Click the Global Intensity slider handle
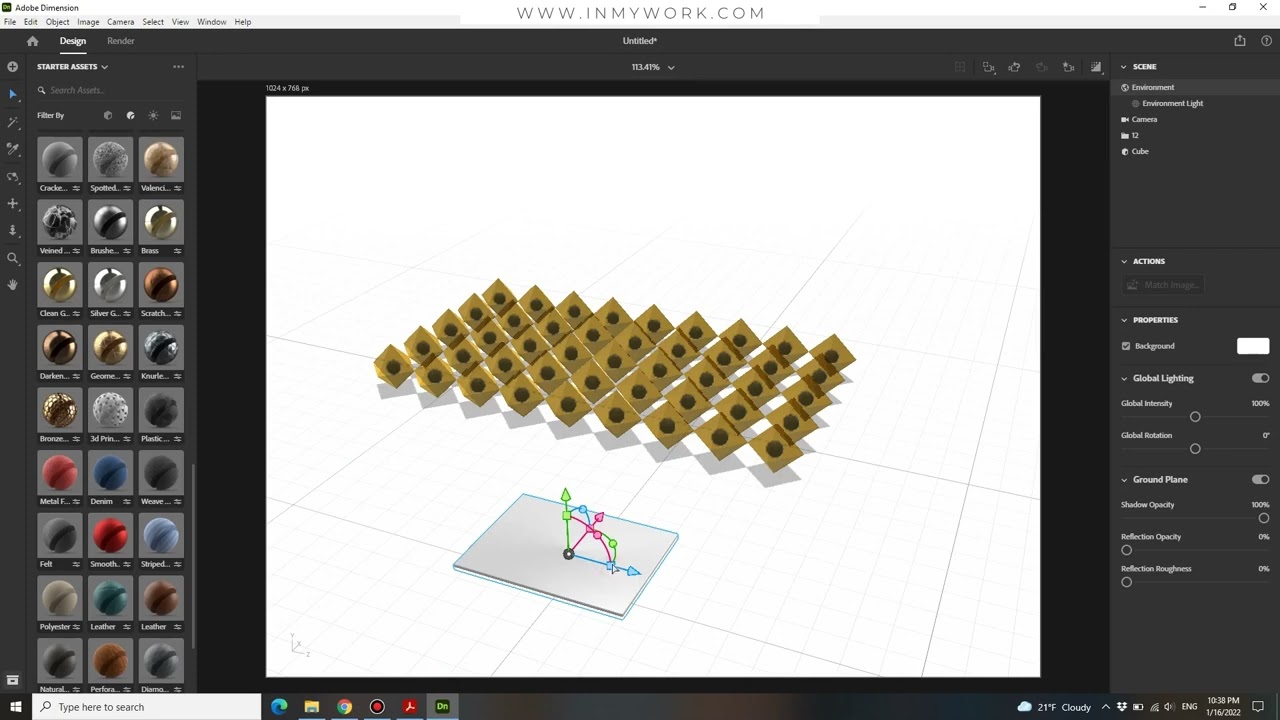The image size is (1280, 720). 1195,417
